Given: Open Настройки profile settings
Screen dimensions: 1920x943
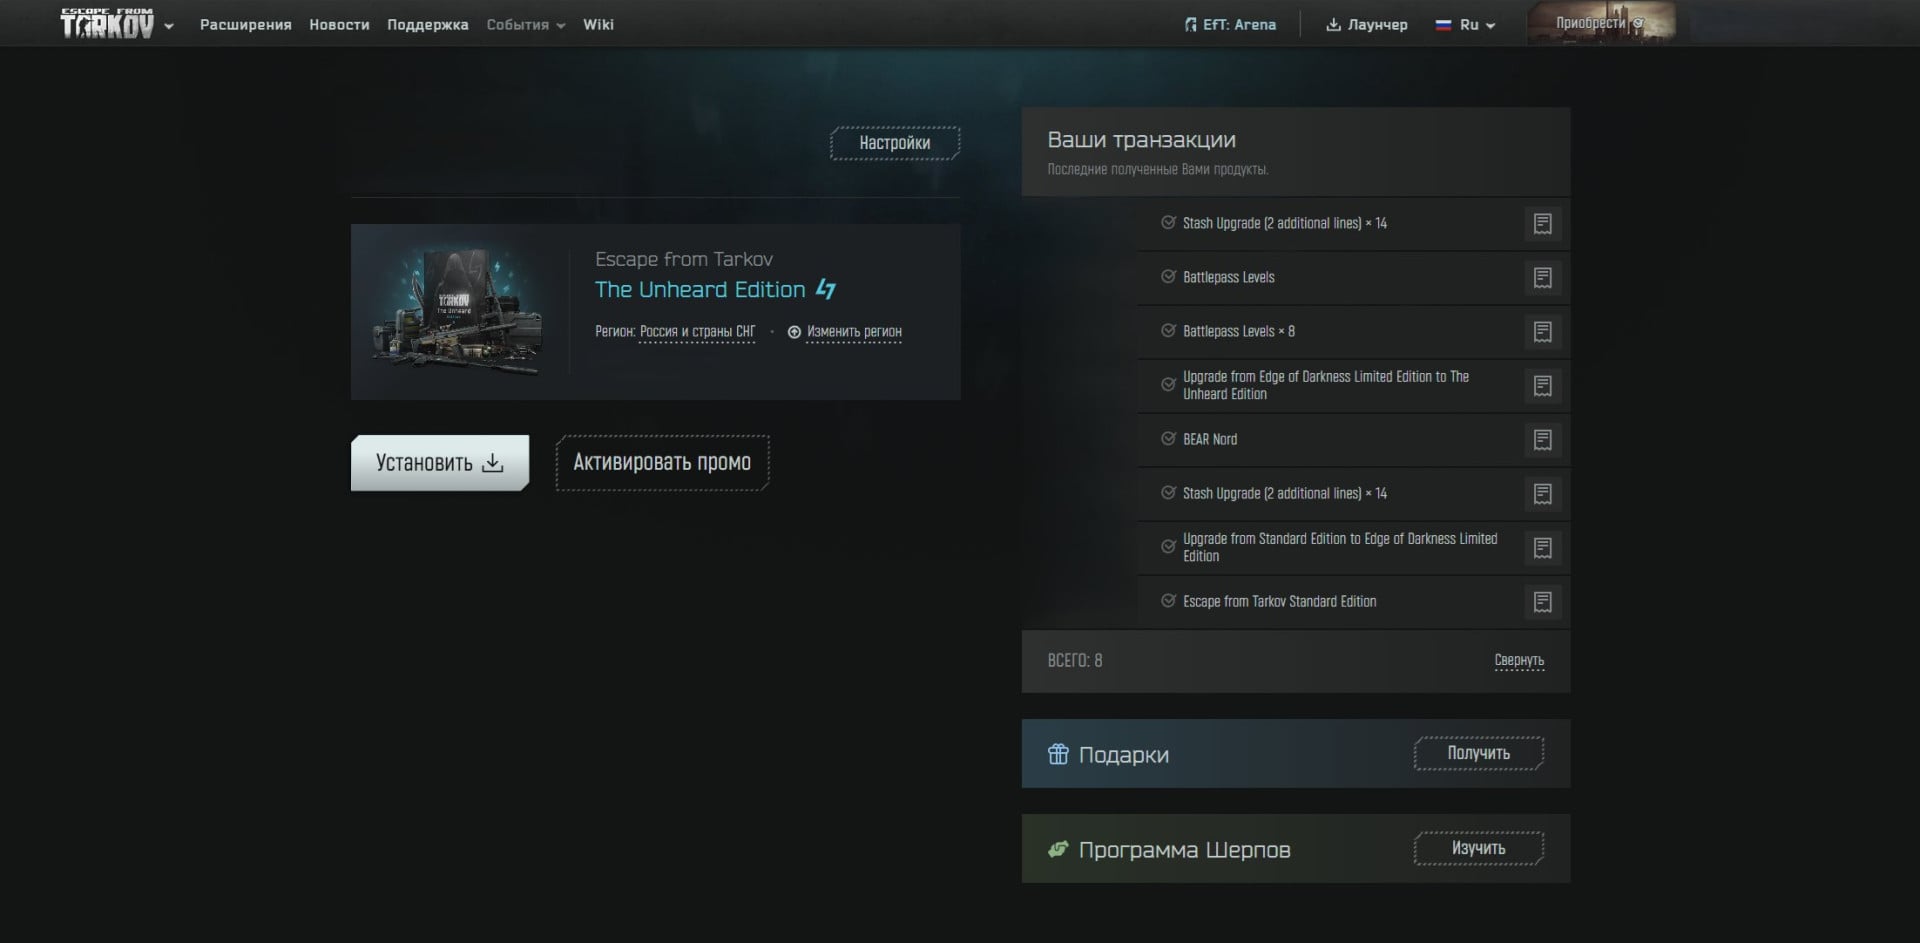Looking at the screenshot, I should tap(895, 143).
